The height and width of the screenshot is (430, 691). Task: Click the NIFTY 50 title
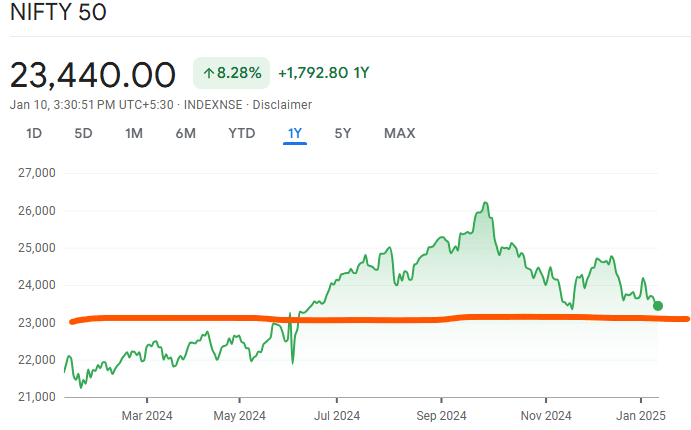coord(58,12)
